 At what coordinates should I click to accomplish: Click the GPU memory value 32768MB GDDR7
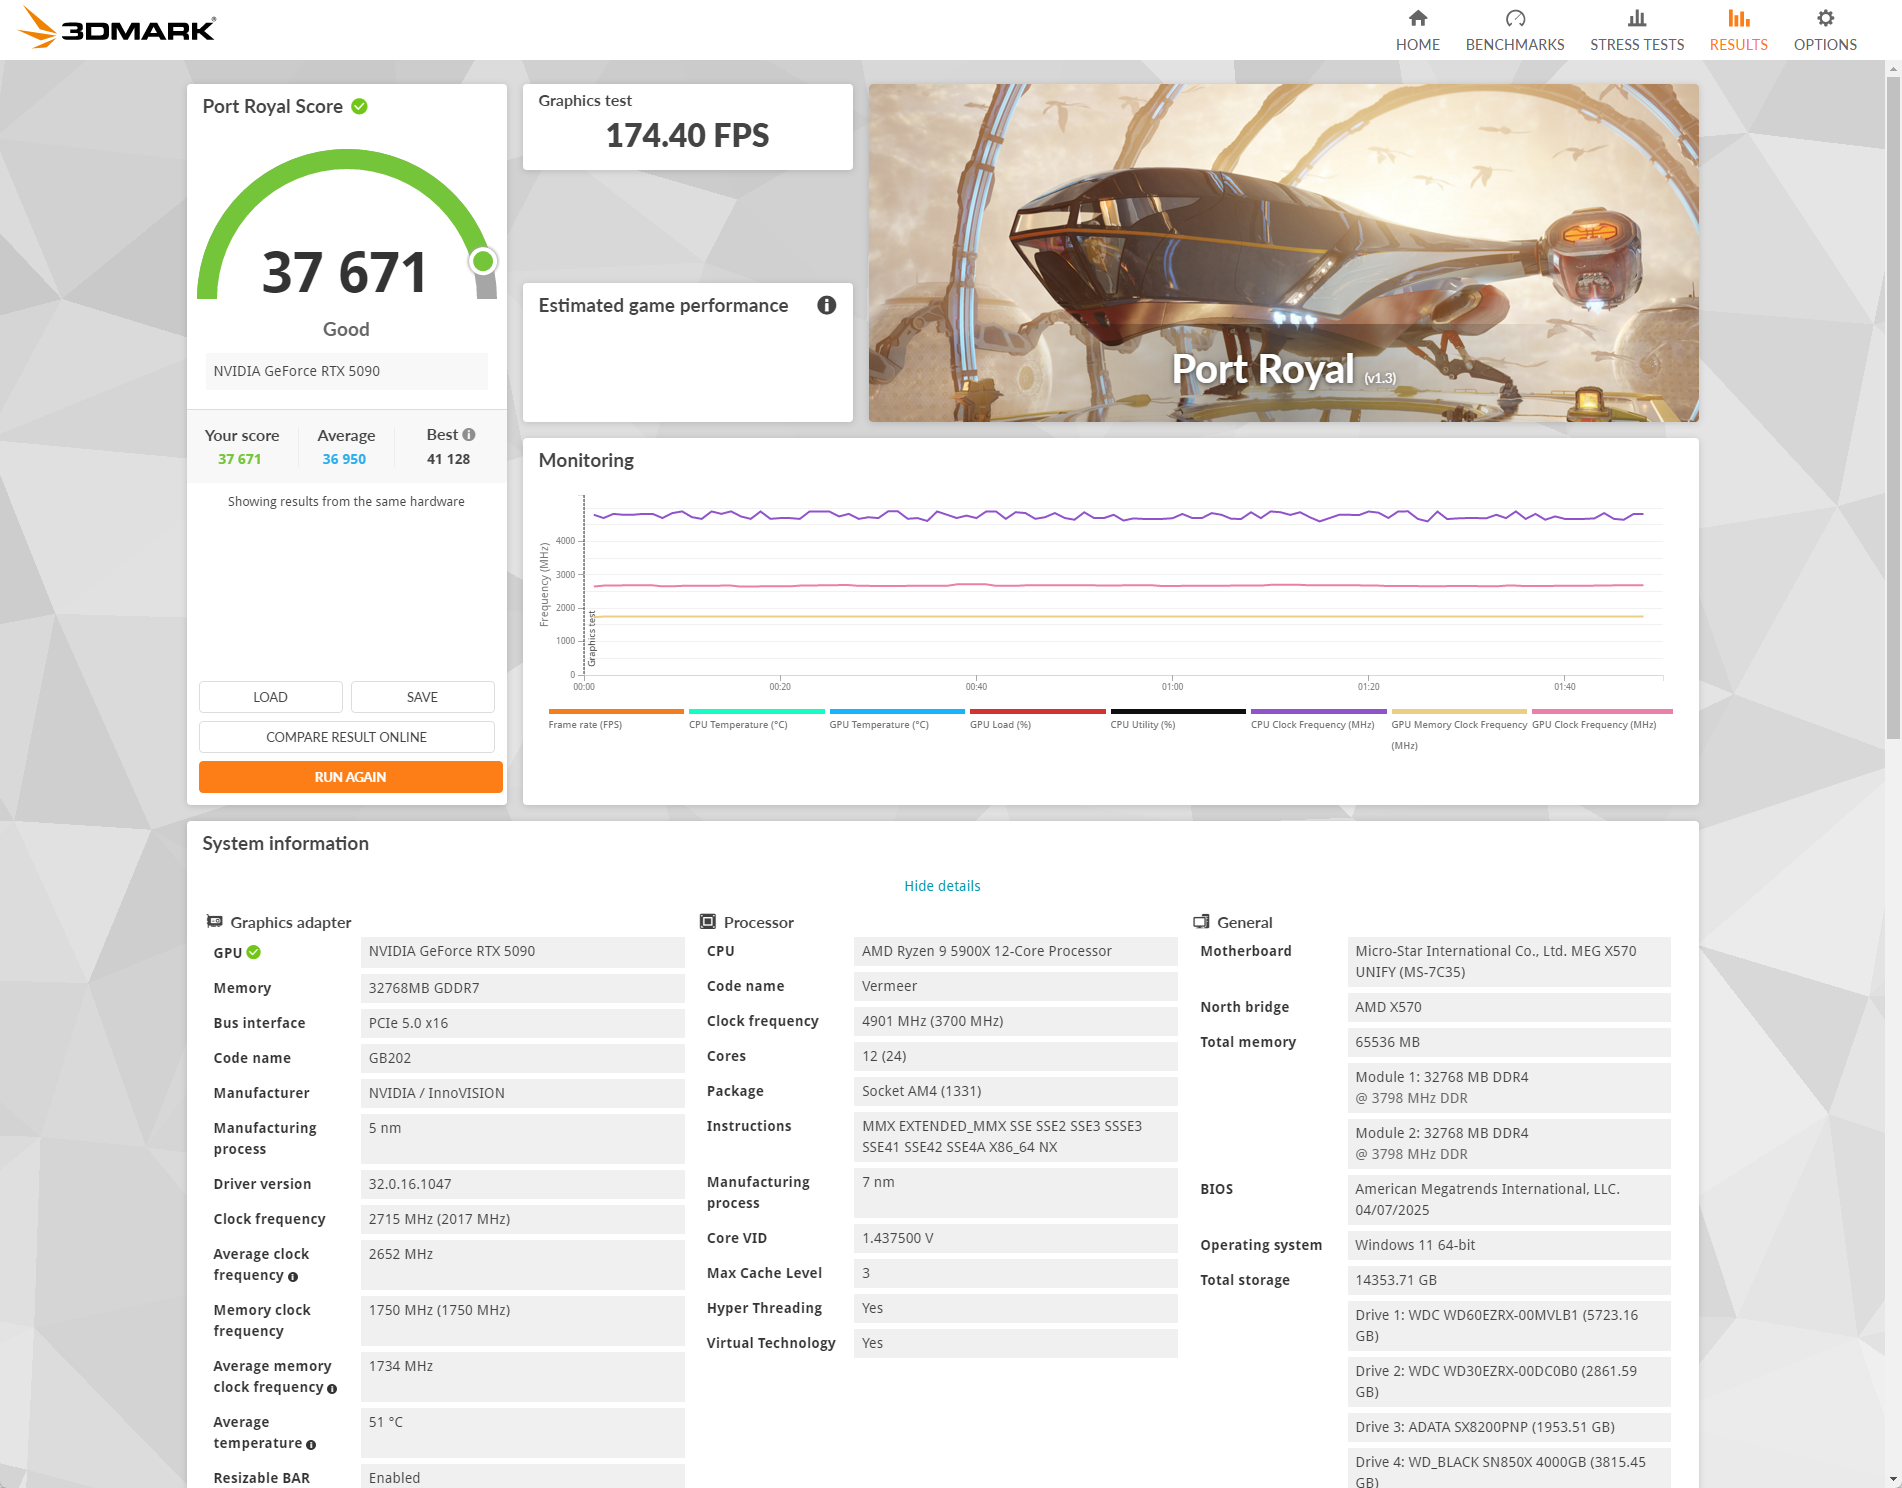tap(522, 988)
